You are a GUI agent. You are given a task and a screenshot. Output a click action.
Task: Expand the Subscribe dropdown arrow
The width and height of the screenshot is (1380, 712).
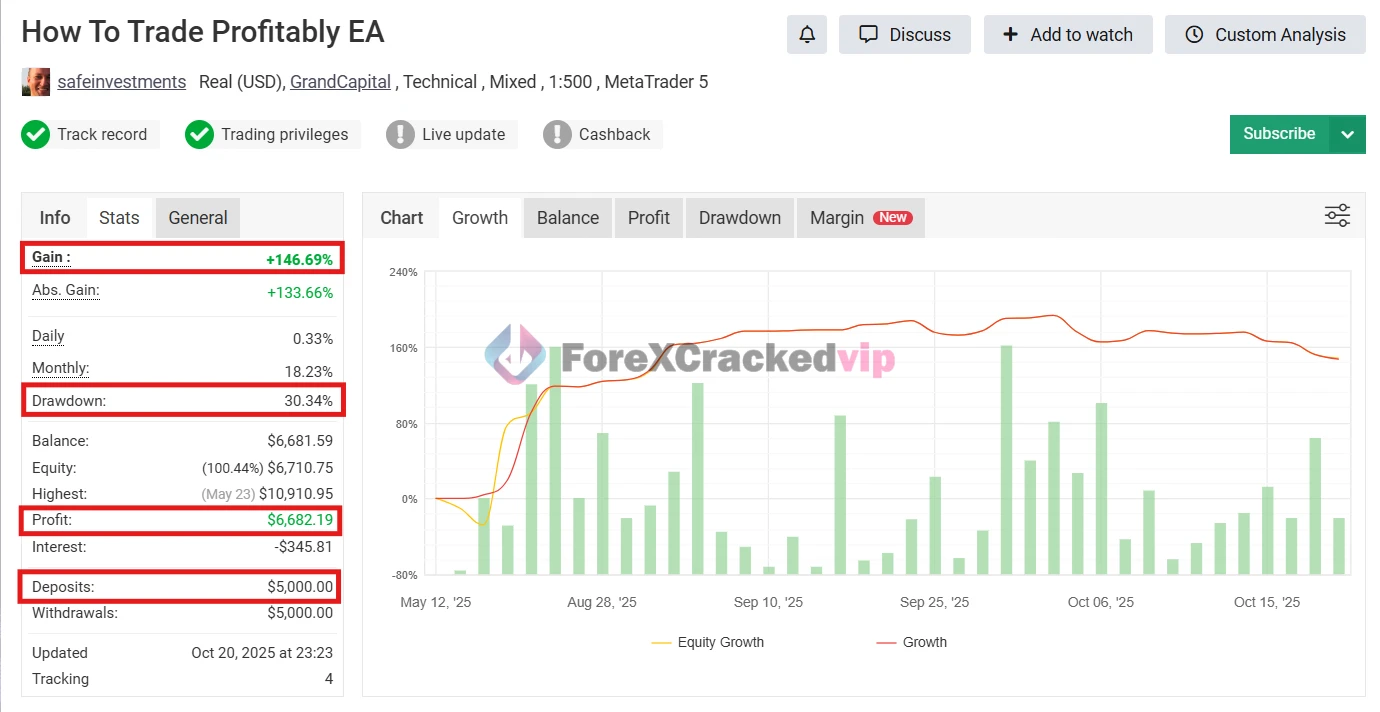(x=1347, y=134)
